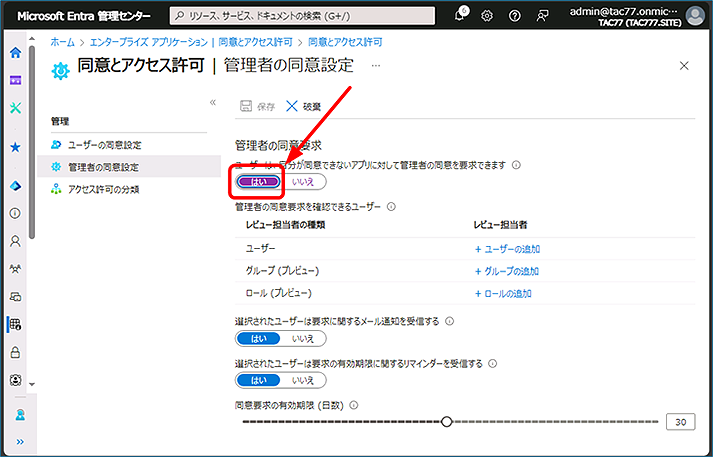This screenshot has width=713, height=457.
Task: Click the Users person icon in sidebar
Action: pos(15,241)
